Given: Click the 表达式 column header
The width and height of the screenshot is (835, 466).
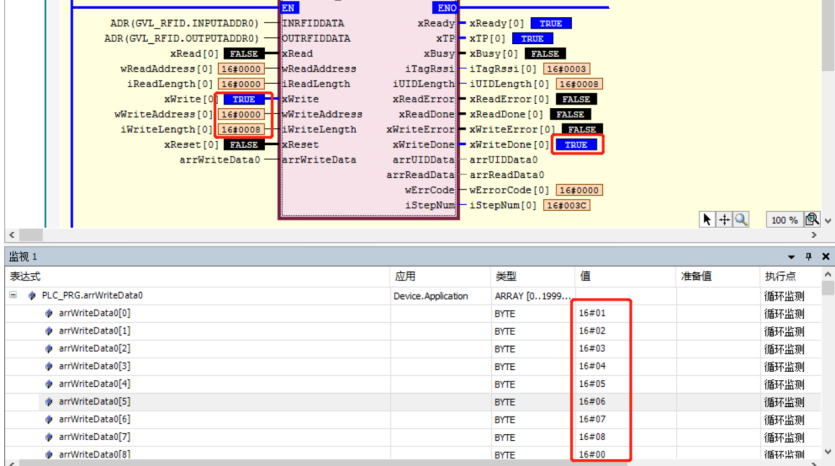Looking at the screenshot, I should click(25, 276).
